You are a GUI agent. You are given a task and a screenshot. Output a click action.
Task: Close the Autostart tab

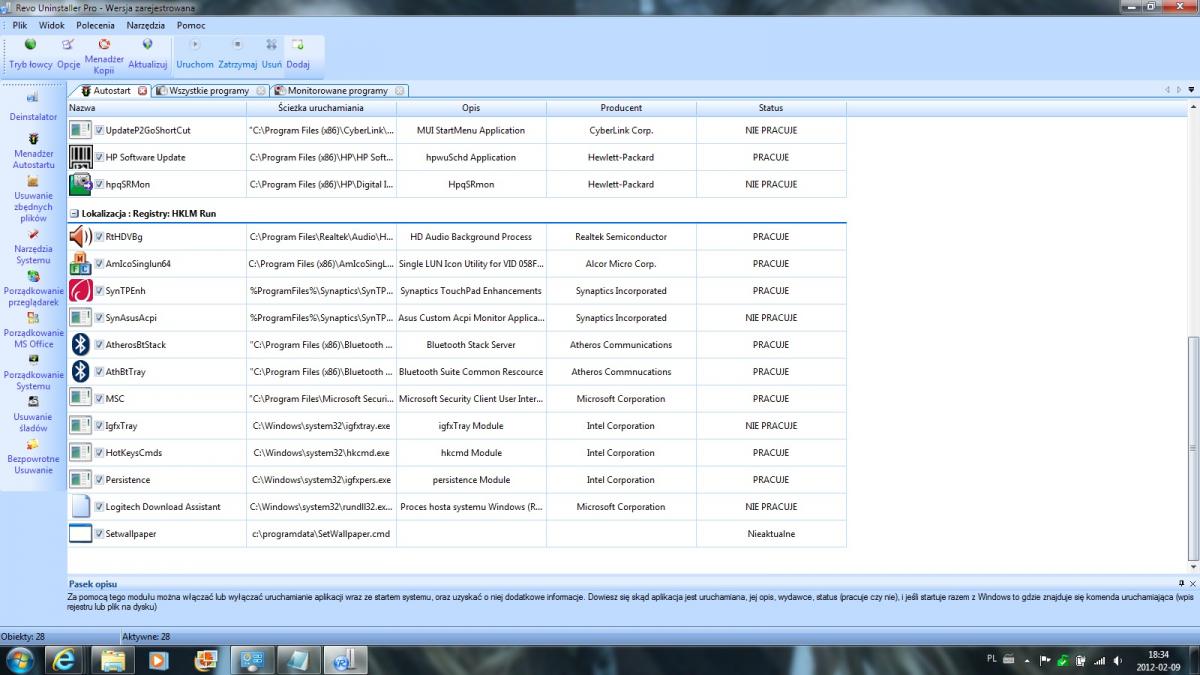pyautogui.click(x=142, y=91)
